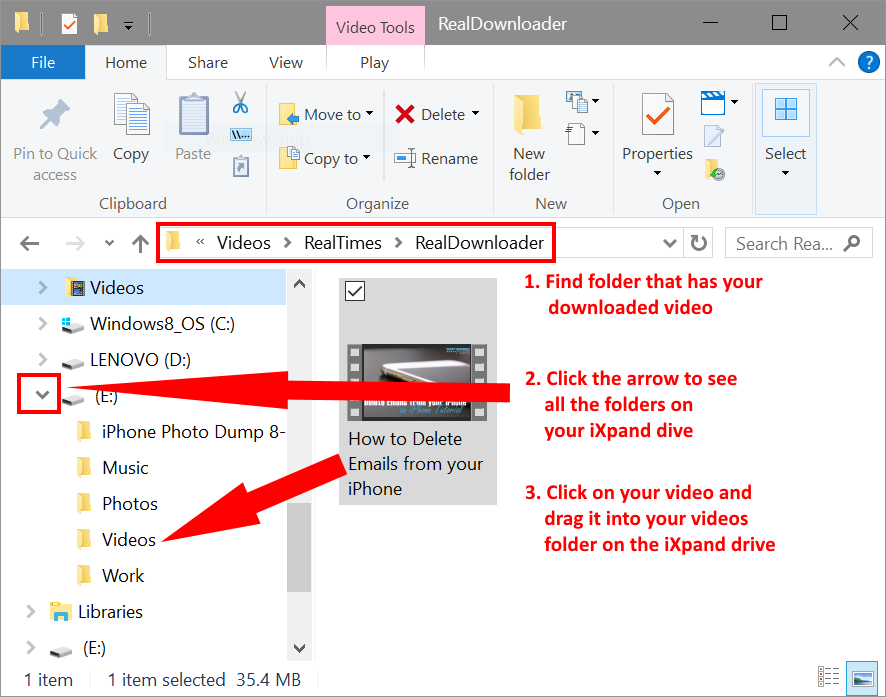Click the Paste shortcut icon

[241, 167]
